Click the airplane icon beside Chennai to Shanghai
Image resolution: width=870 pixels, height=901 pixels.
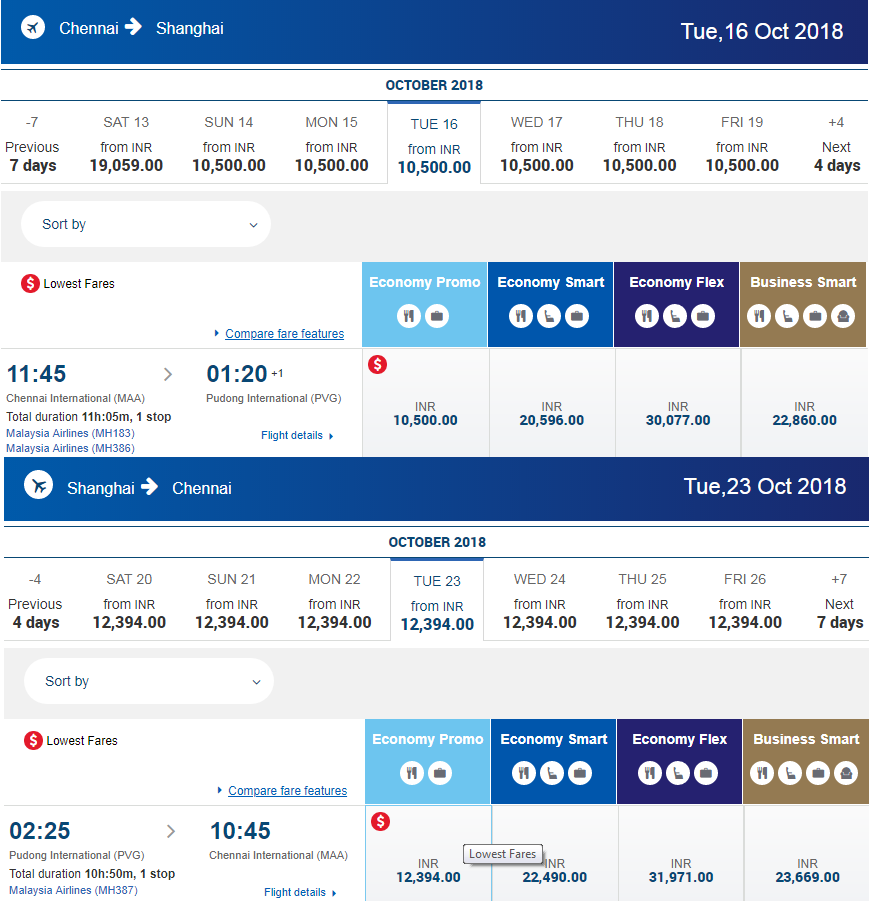33,27
